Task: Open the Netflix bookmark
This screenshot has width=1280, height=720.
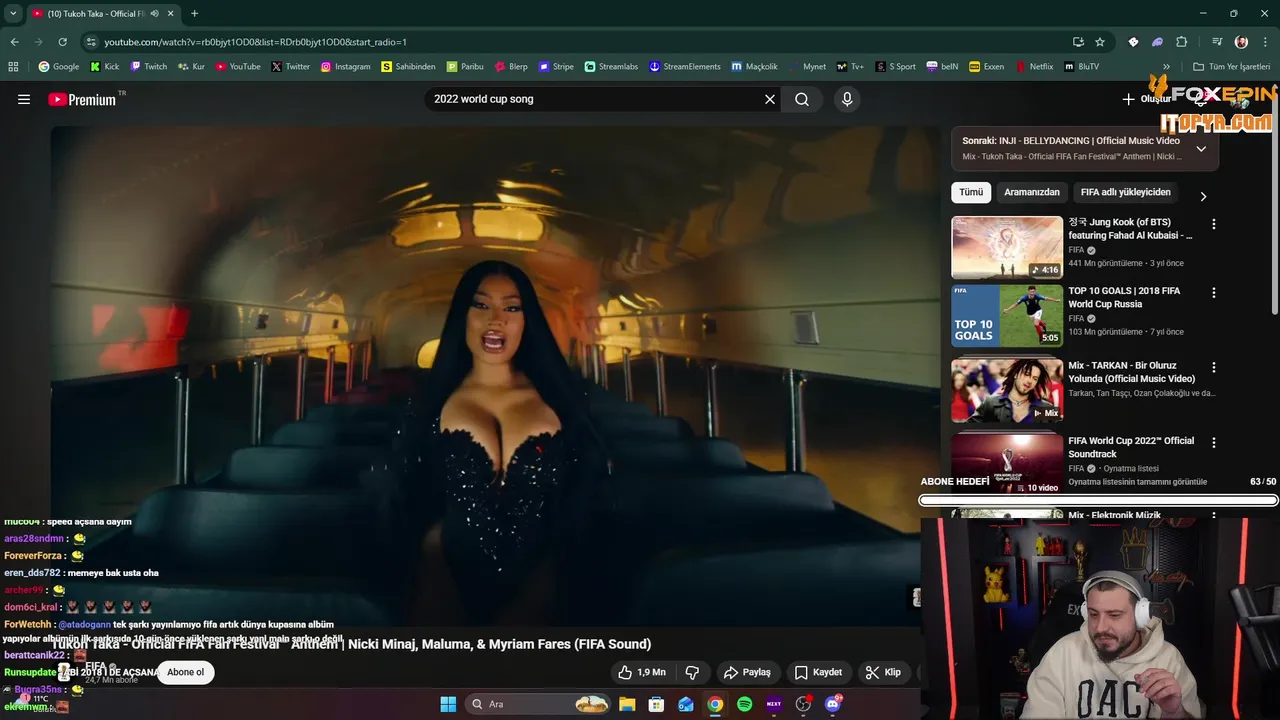Action: (1034, 67)
